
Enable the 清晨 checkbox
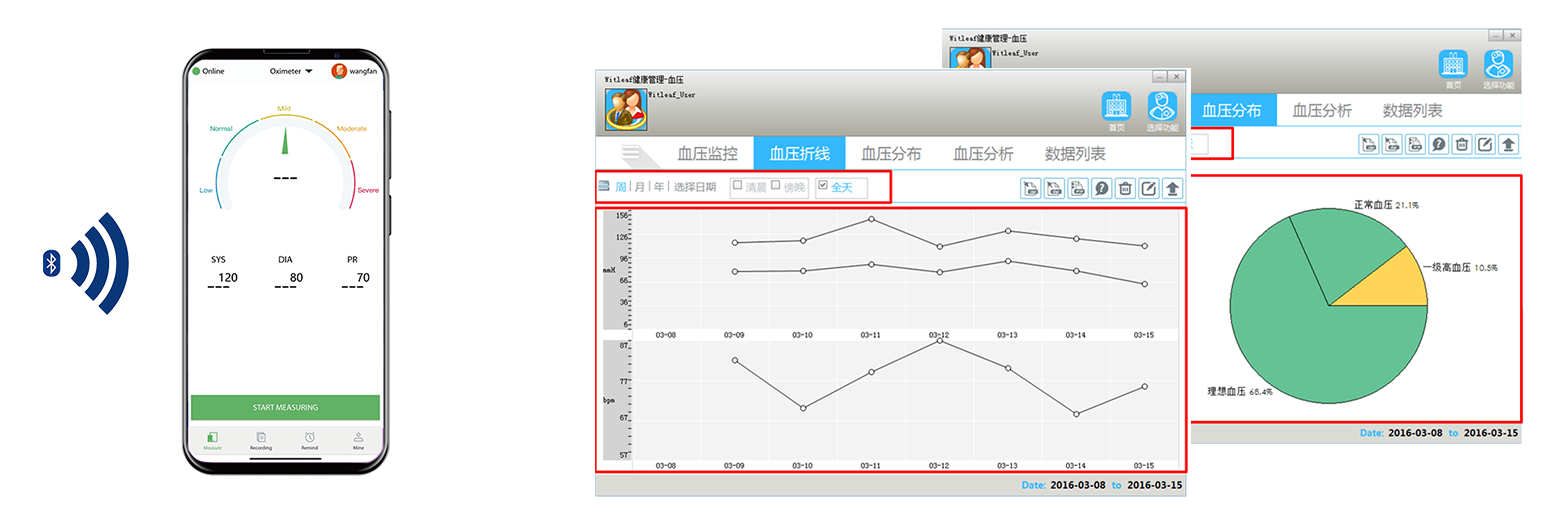738,186
